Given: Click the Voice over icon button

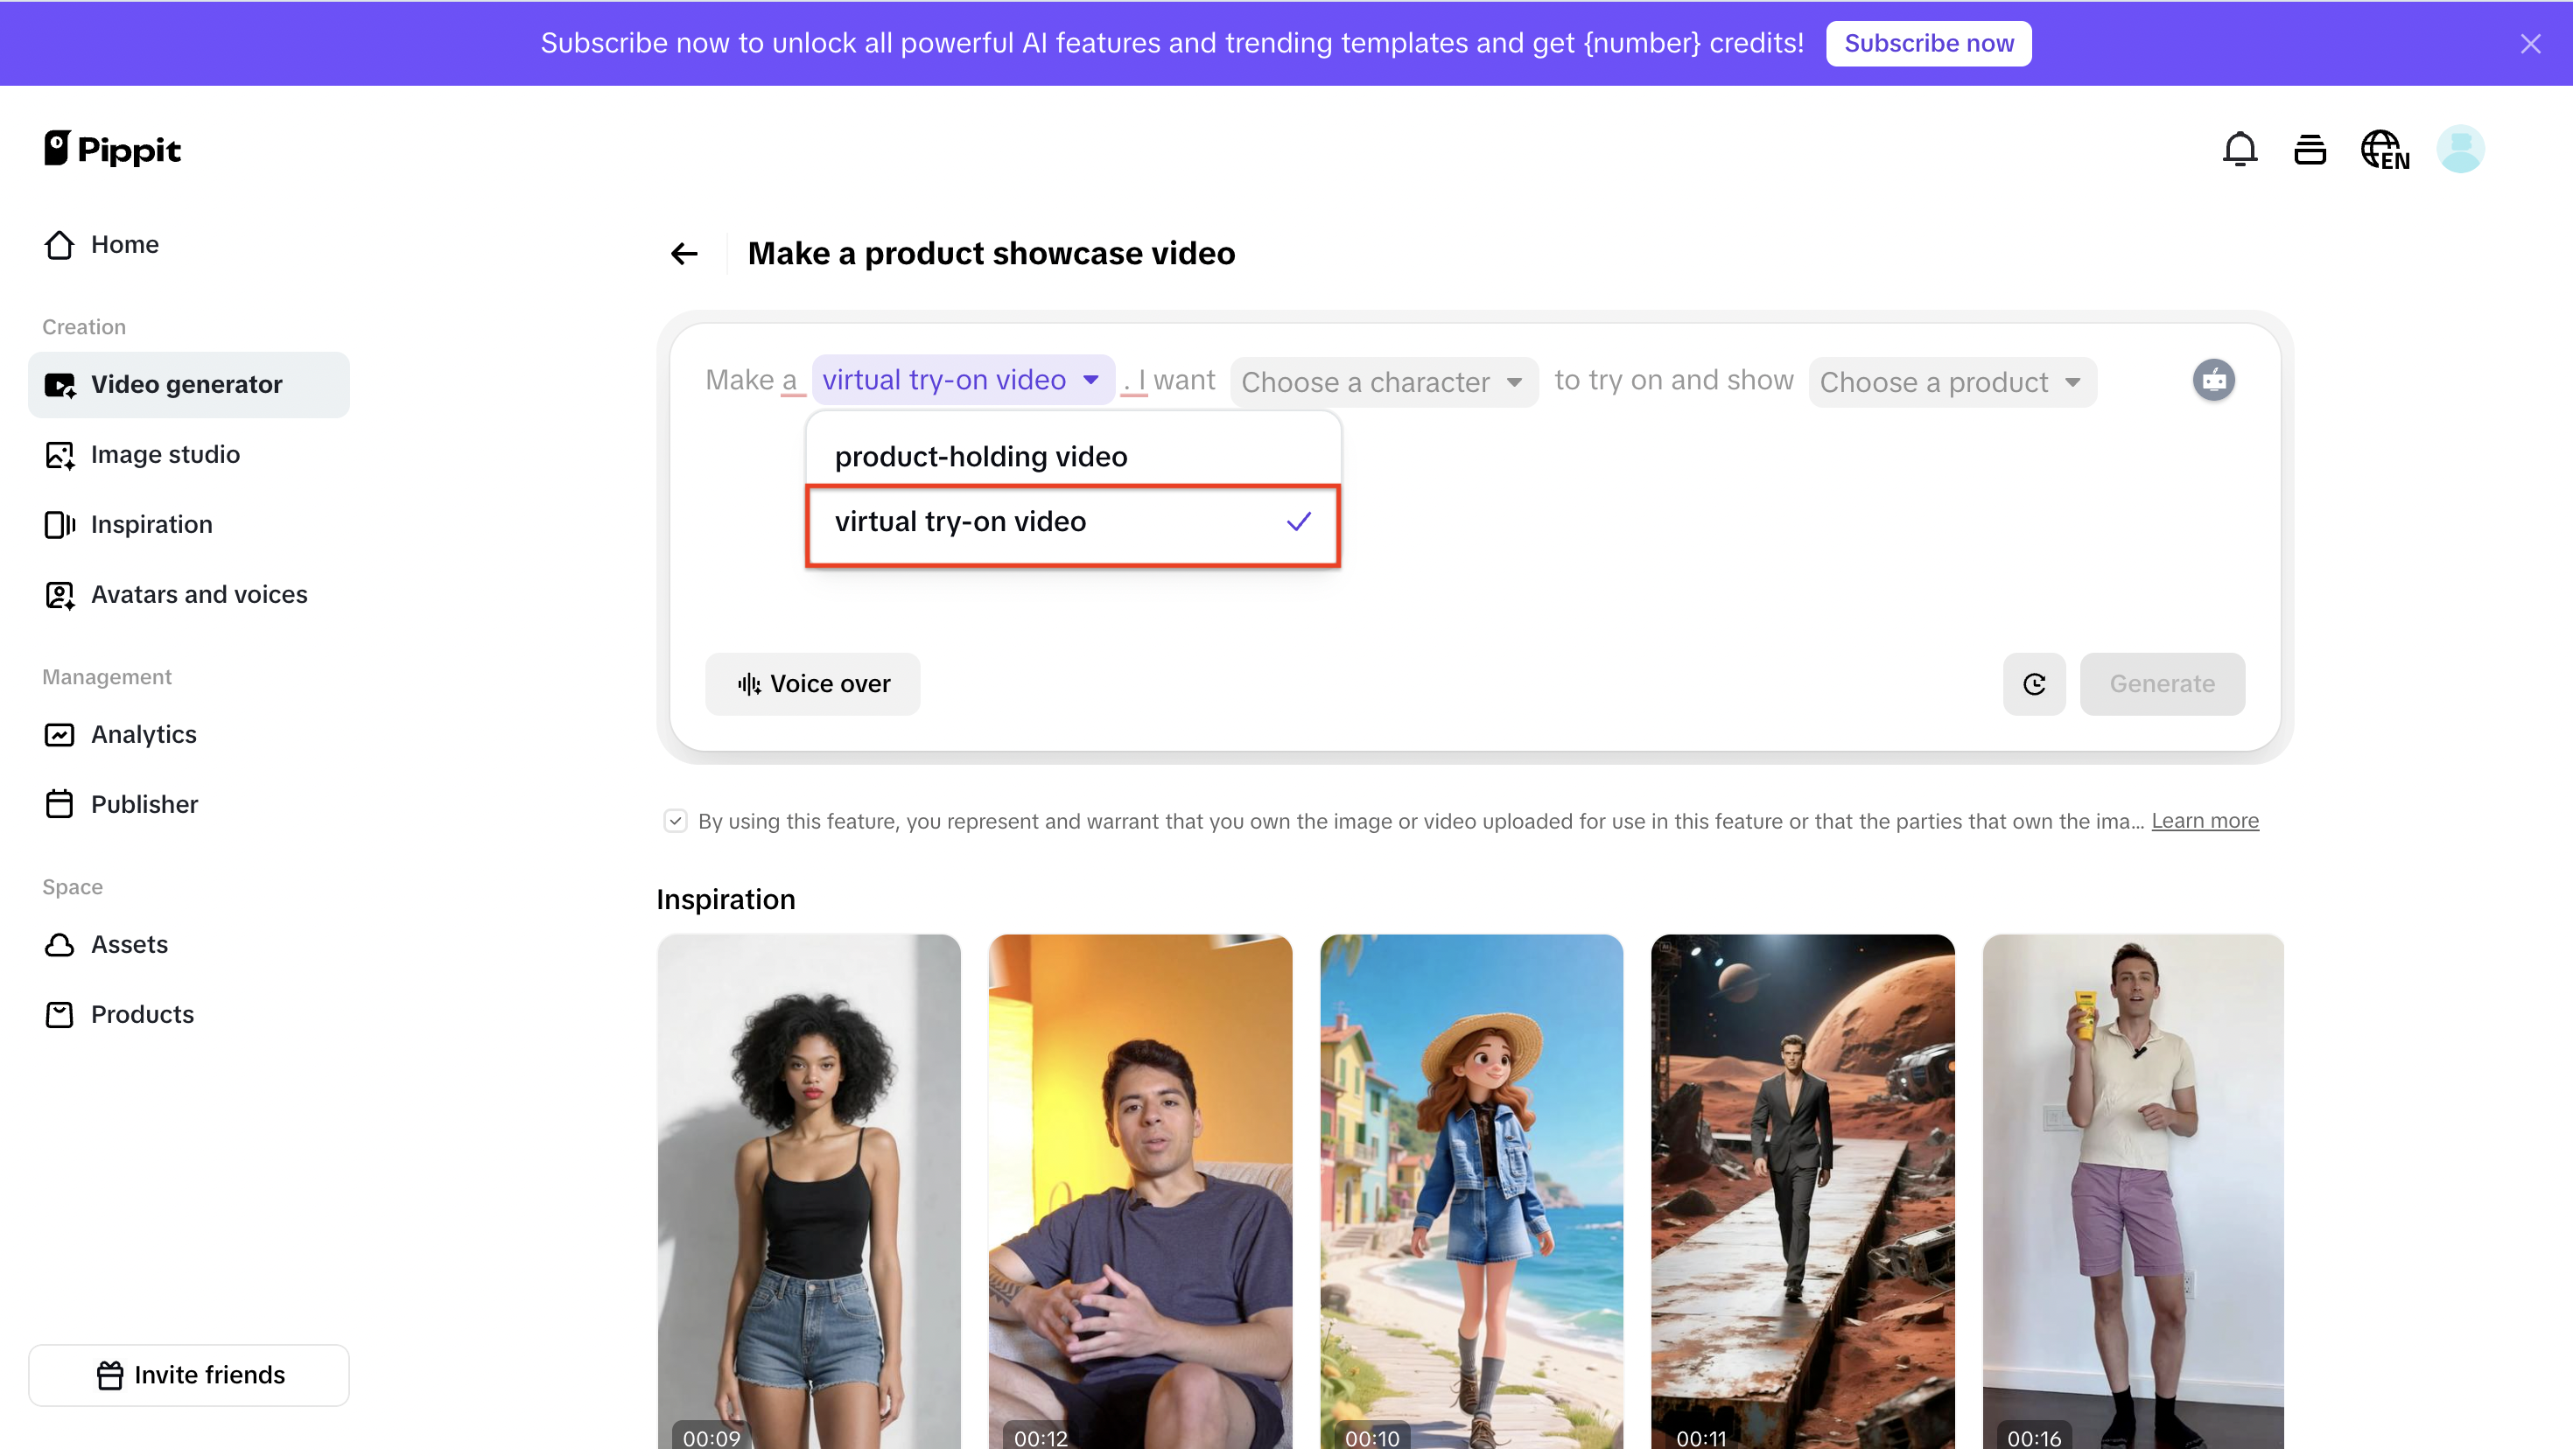Looking at the screenshot, I should click(749, 684).
